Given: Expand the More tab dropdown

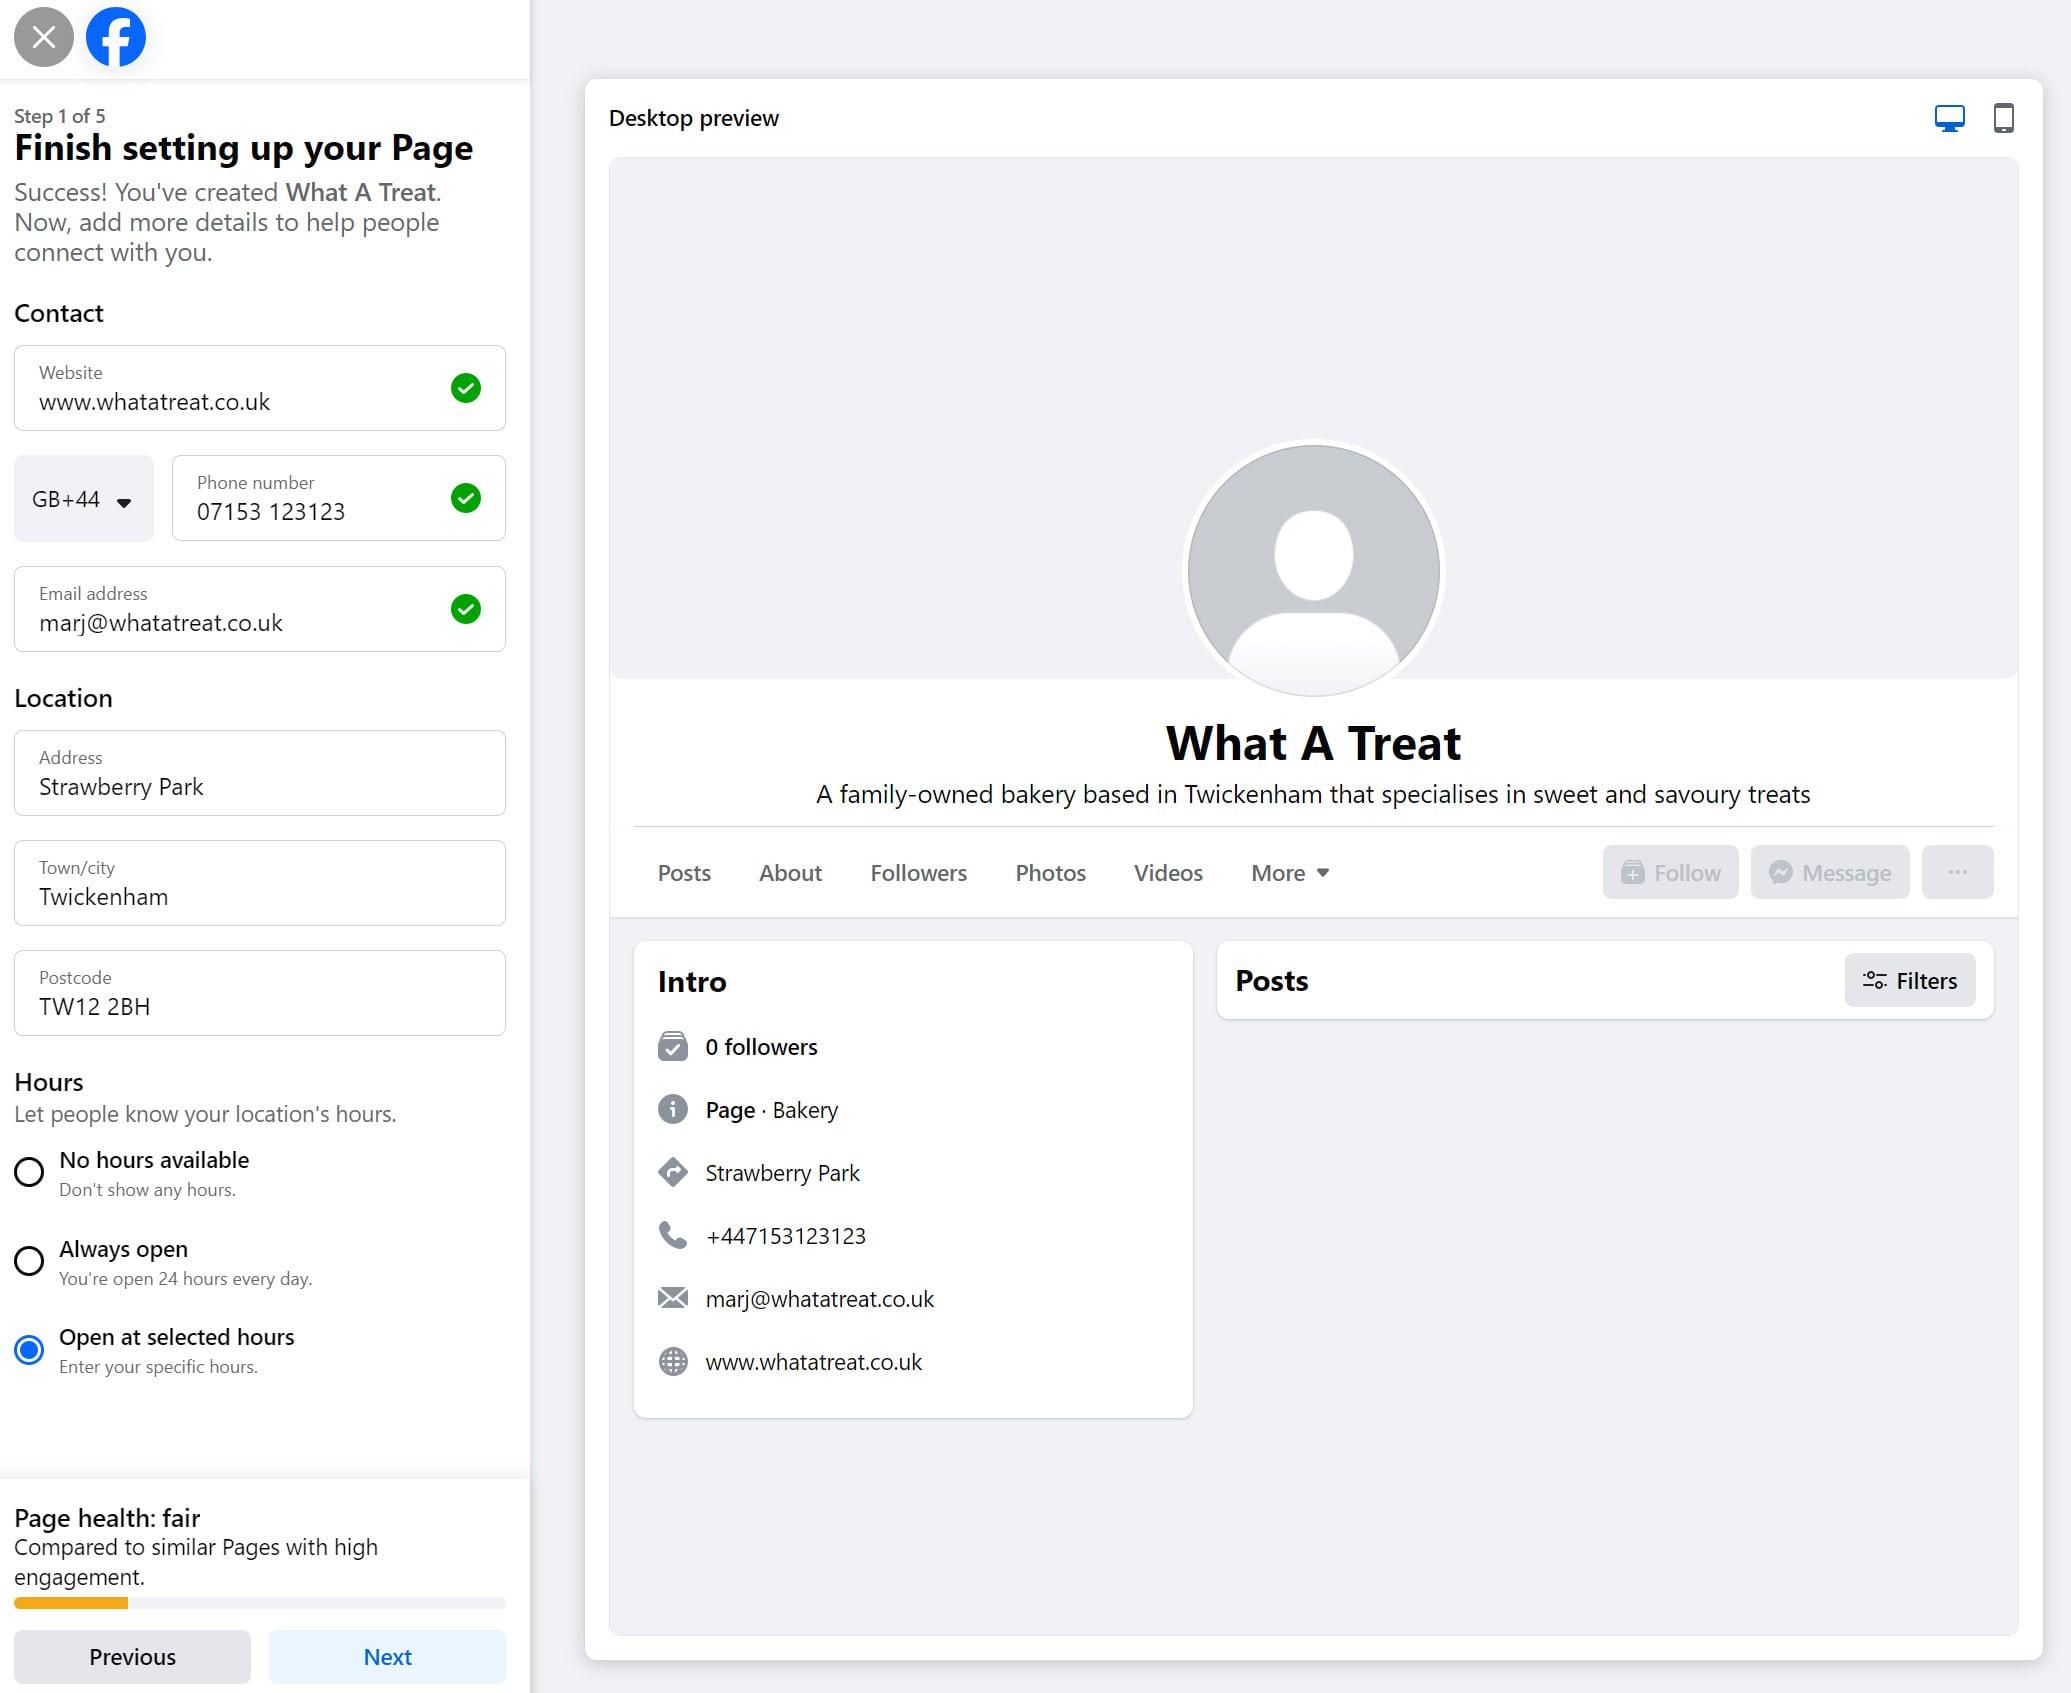Looking at the screenshot, I should point(1289,873).
